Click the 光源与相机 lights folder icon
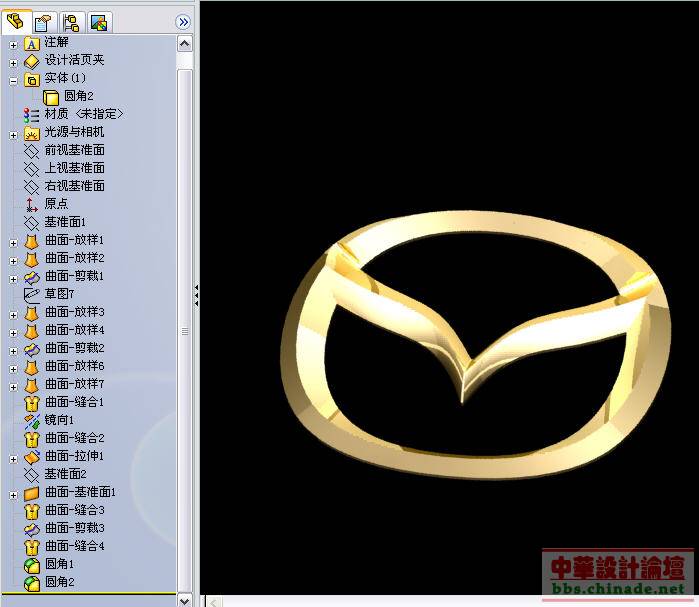Viewport: 699px width, 607px height. click(x=32, y=133)
